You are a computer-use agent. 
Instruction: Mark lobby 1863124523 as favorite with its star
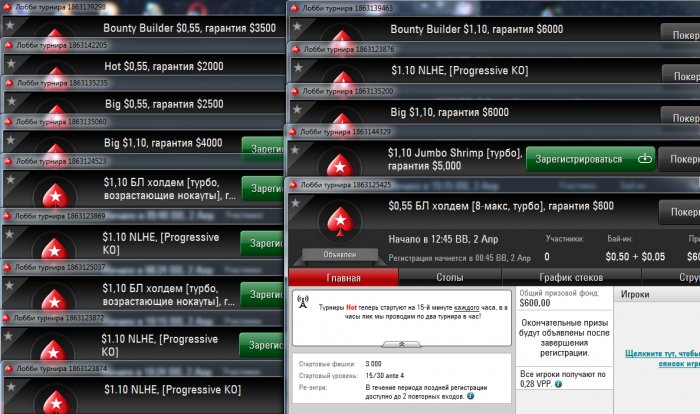click(x=11, y=180)
